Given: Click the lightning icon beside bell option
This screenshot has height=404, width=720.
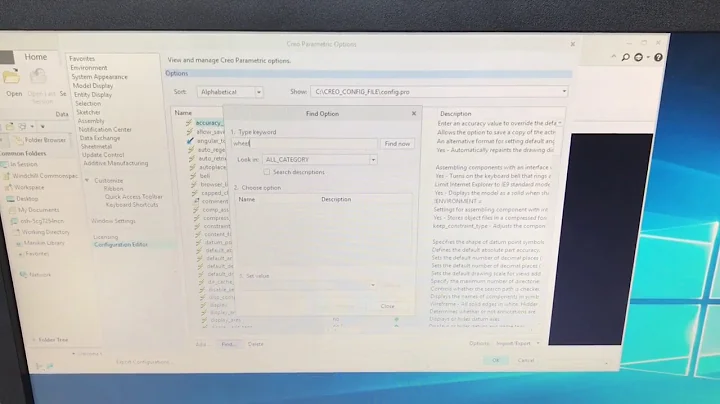Looking at the screenshot, I should (x=193, y=175).
